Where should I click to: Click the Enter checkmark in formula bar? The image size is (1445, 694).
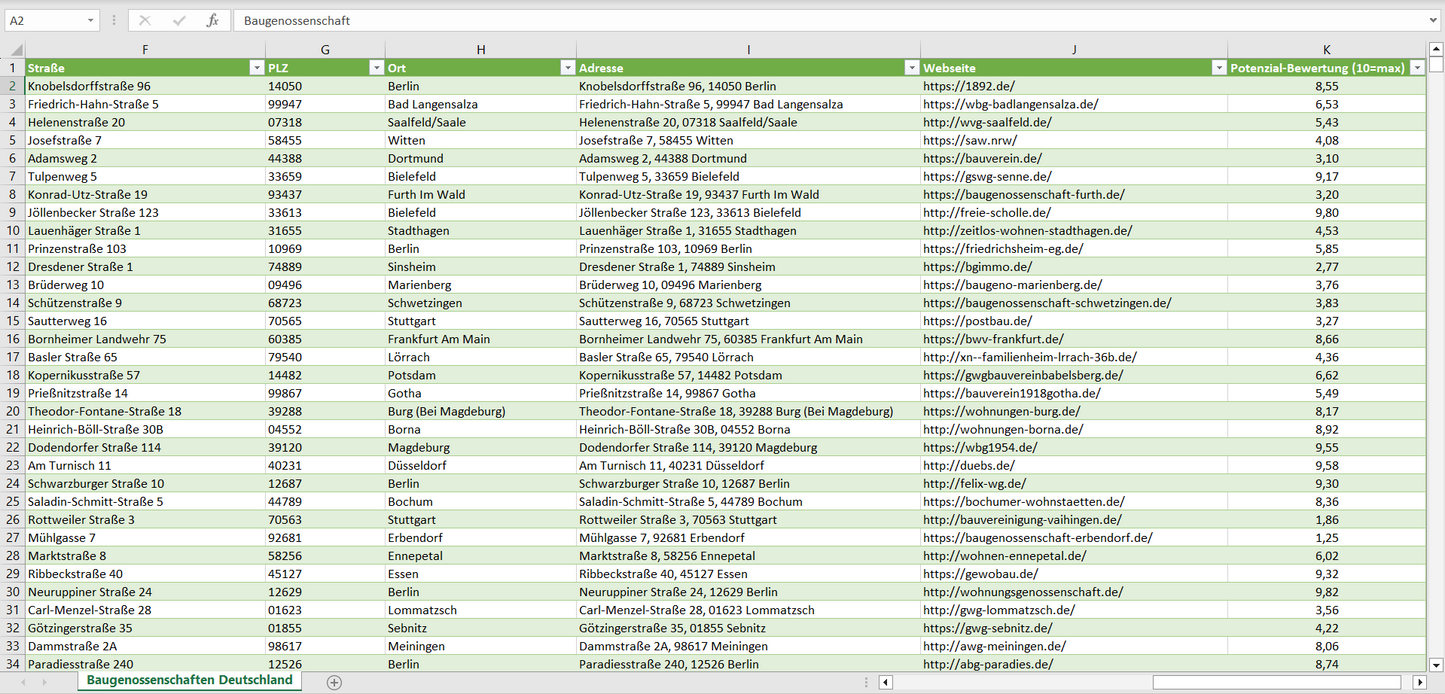click(179, 20)
